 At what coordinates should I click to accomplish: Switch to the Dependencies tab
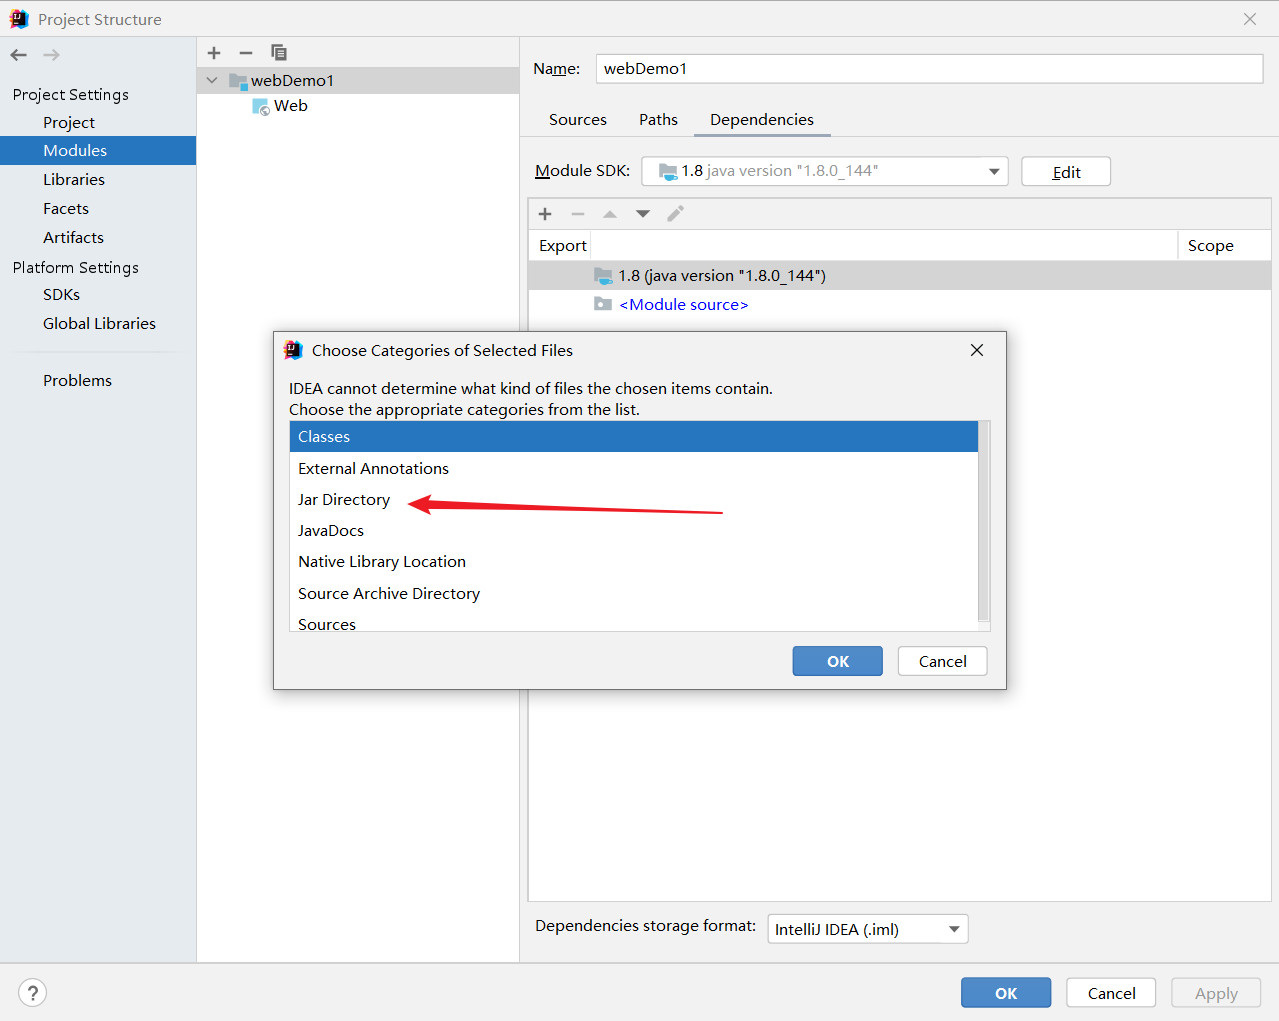click(762, 120)
